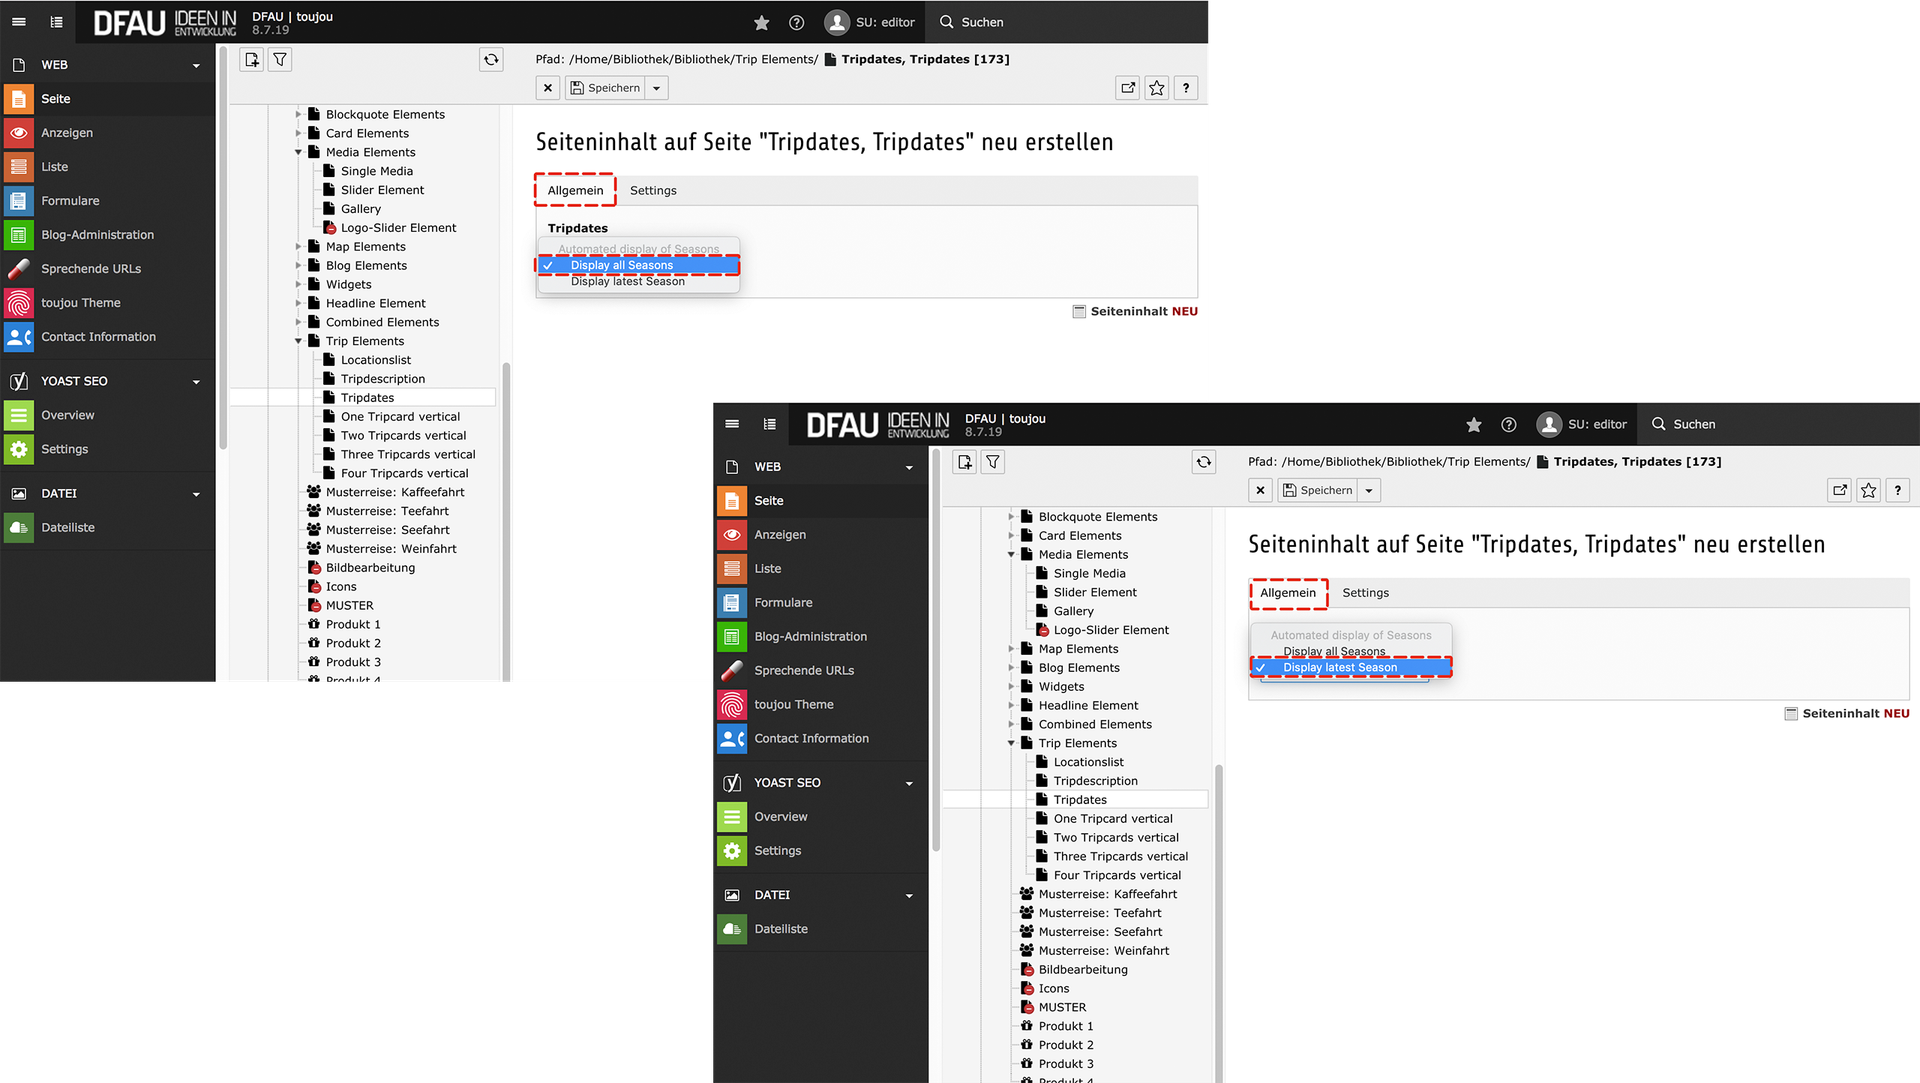The height and width of the screenshot is (1083, 1920).
Task: Select checked 'Display latest Season' option, lower window
Action: pos(1340,667)
